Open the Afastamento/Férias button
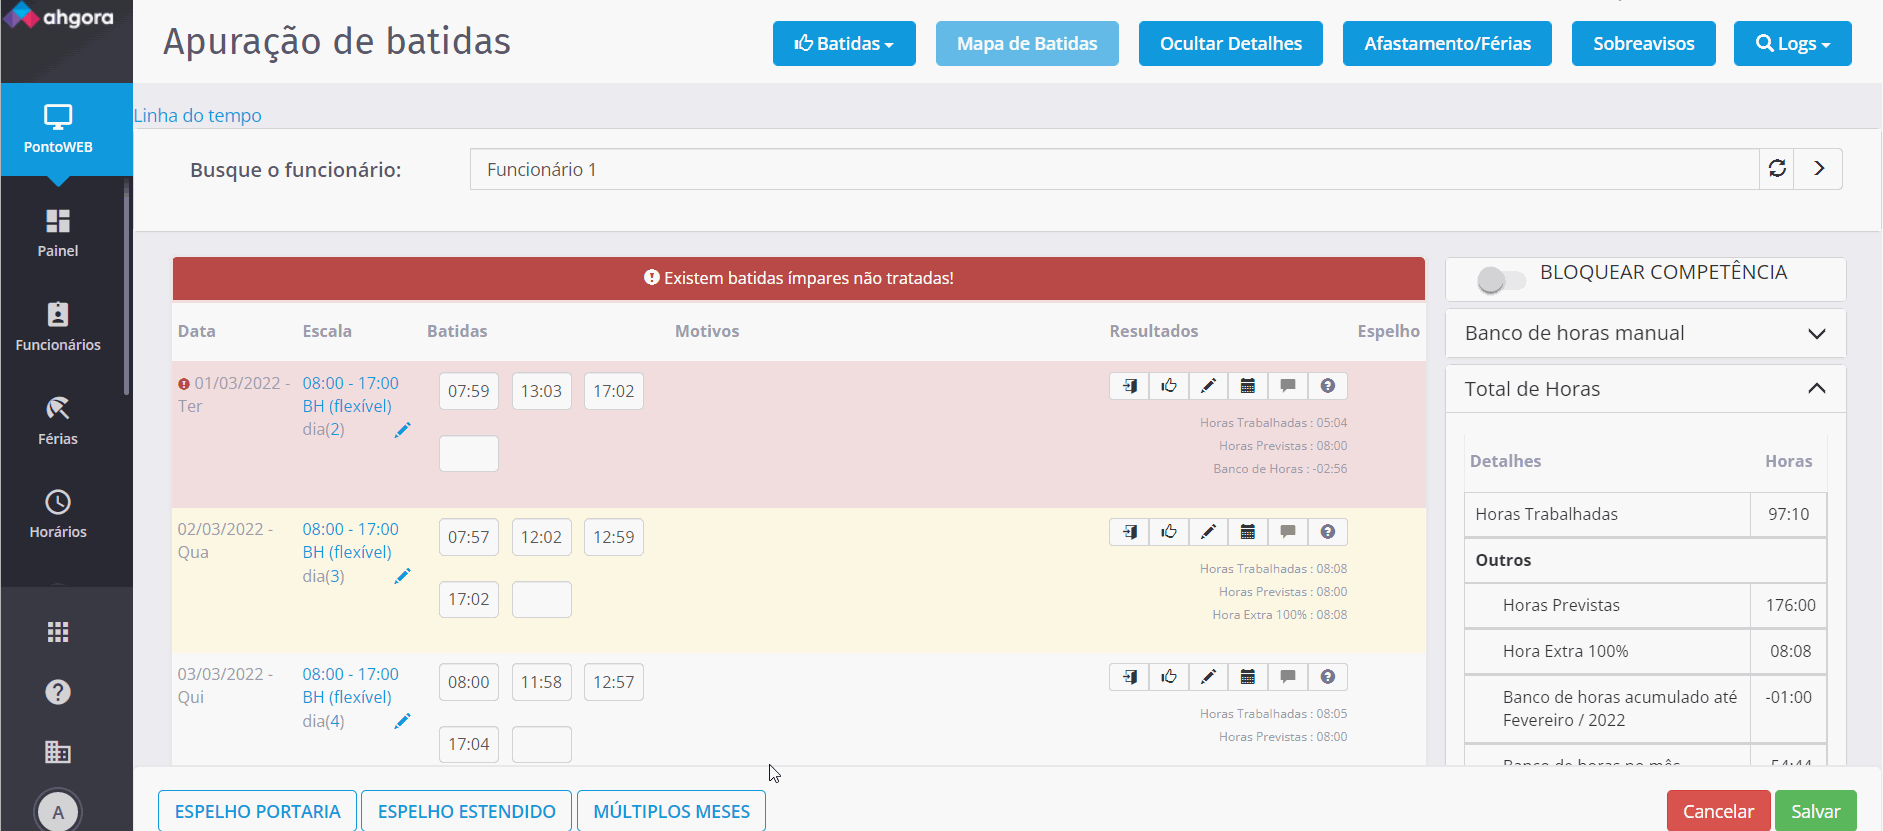Viewport: 1883px width, 831px height. 1447,43
